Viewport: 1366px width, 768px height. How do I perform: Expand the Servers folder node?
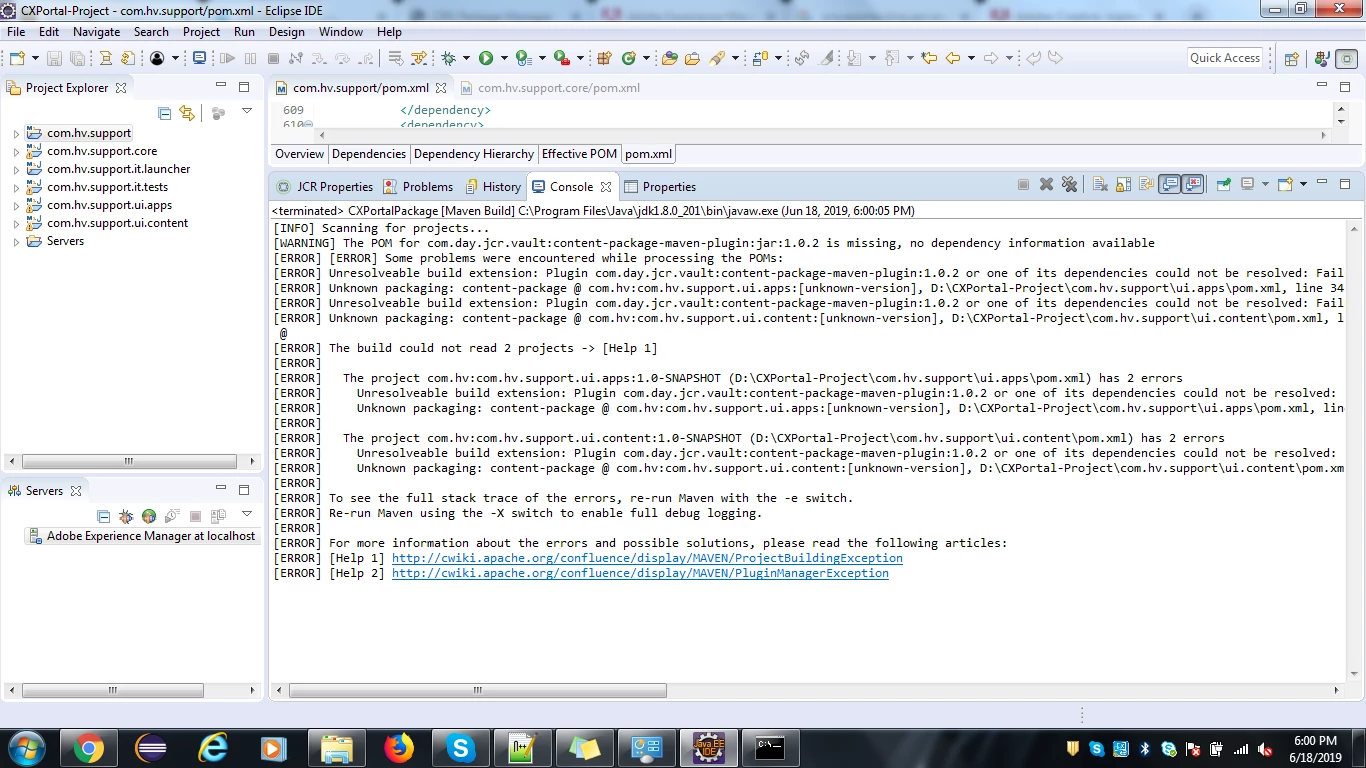click(x=16, y=241)
